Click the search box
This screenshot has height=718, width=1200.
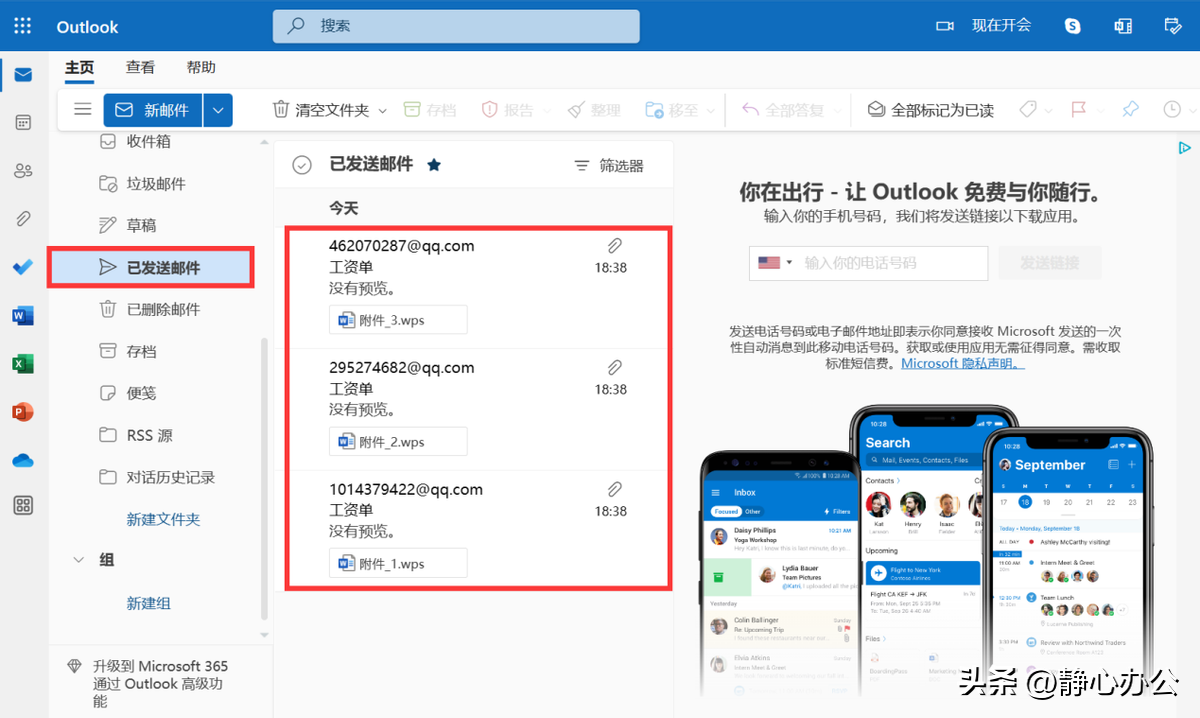coord(456,26)
